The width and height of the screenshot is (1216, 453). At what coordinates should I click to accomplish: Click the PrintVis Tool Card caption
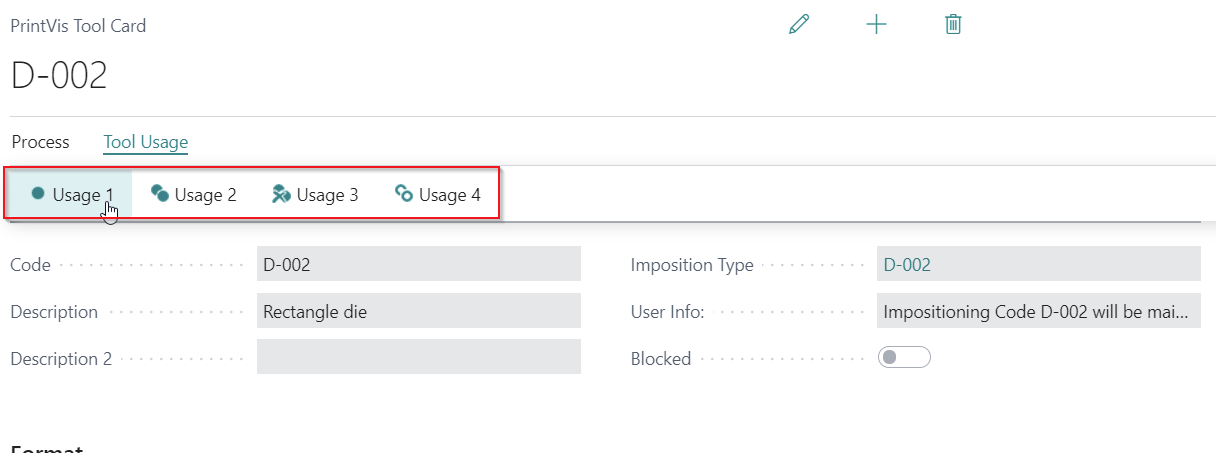(x=78, y=26)
